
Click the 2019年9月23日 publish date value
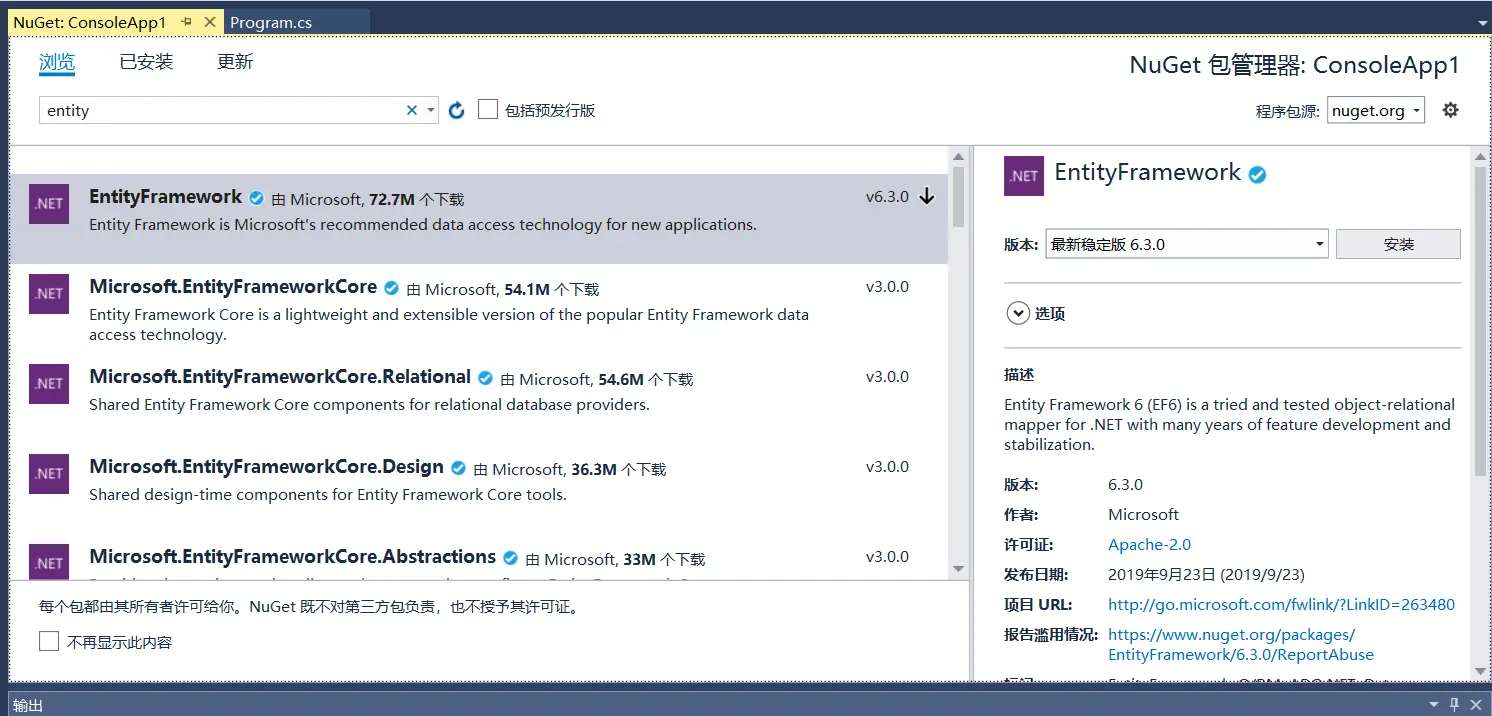point(1206,574)
